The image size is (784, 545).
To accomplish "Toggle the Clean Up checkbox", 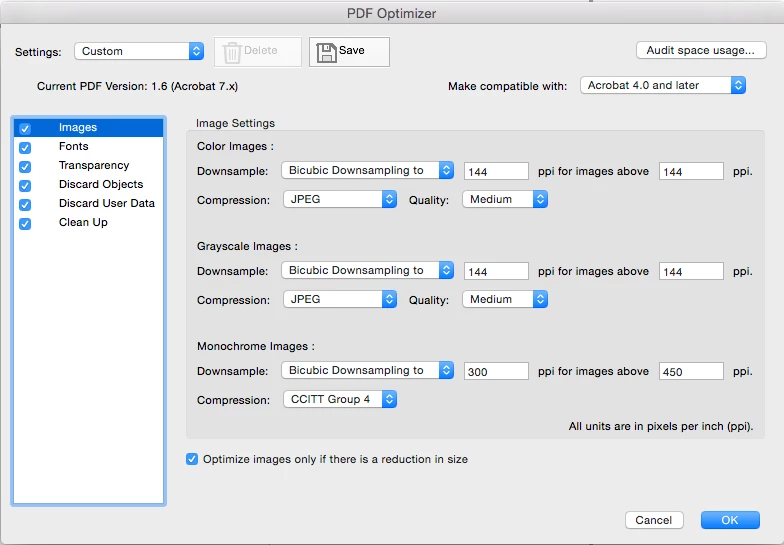I will 25,224.
